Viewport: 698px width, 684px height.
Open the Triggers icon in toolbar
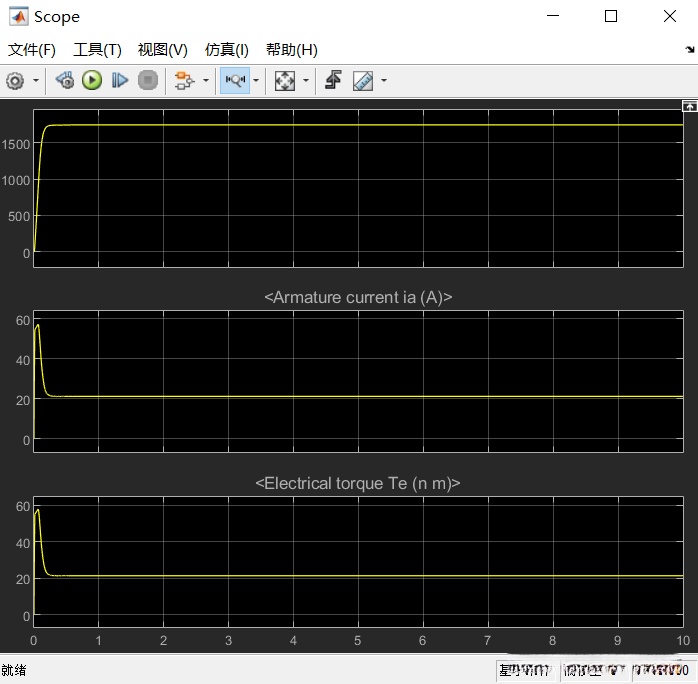pyautogui.click(x=334, y=81)
